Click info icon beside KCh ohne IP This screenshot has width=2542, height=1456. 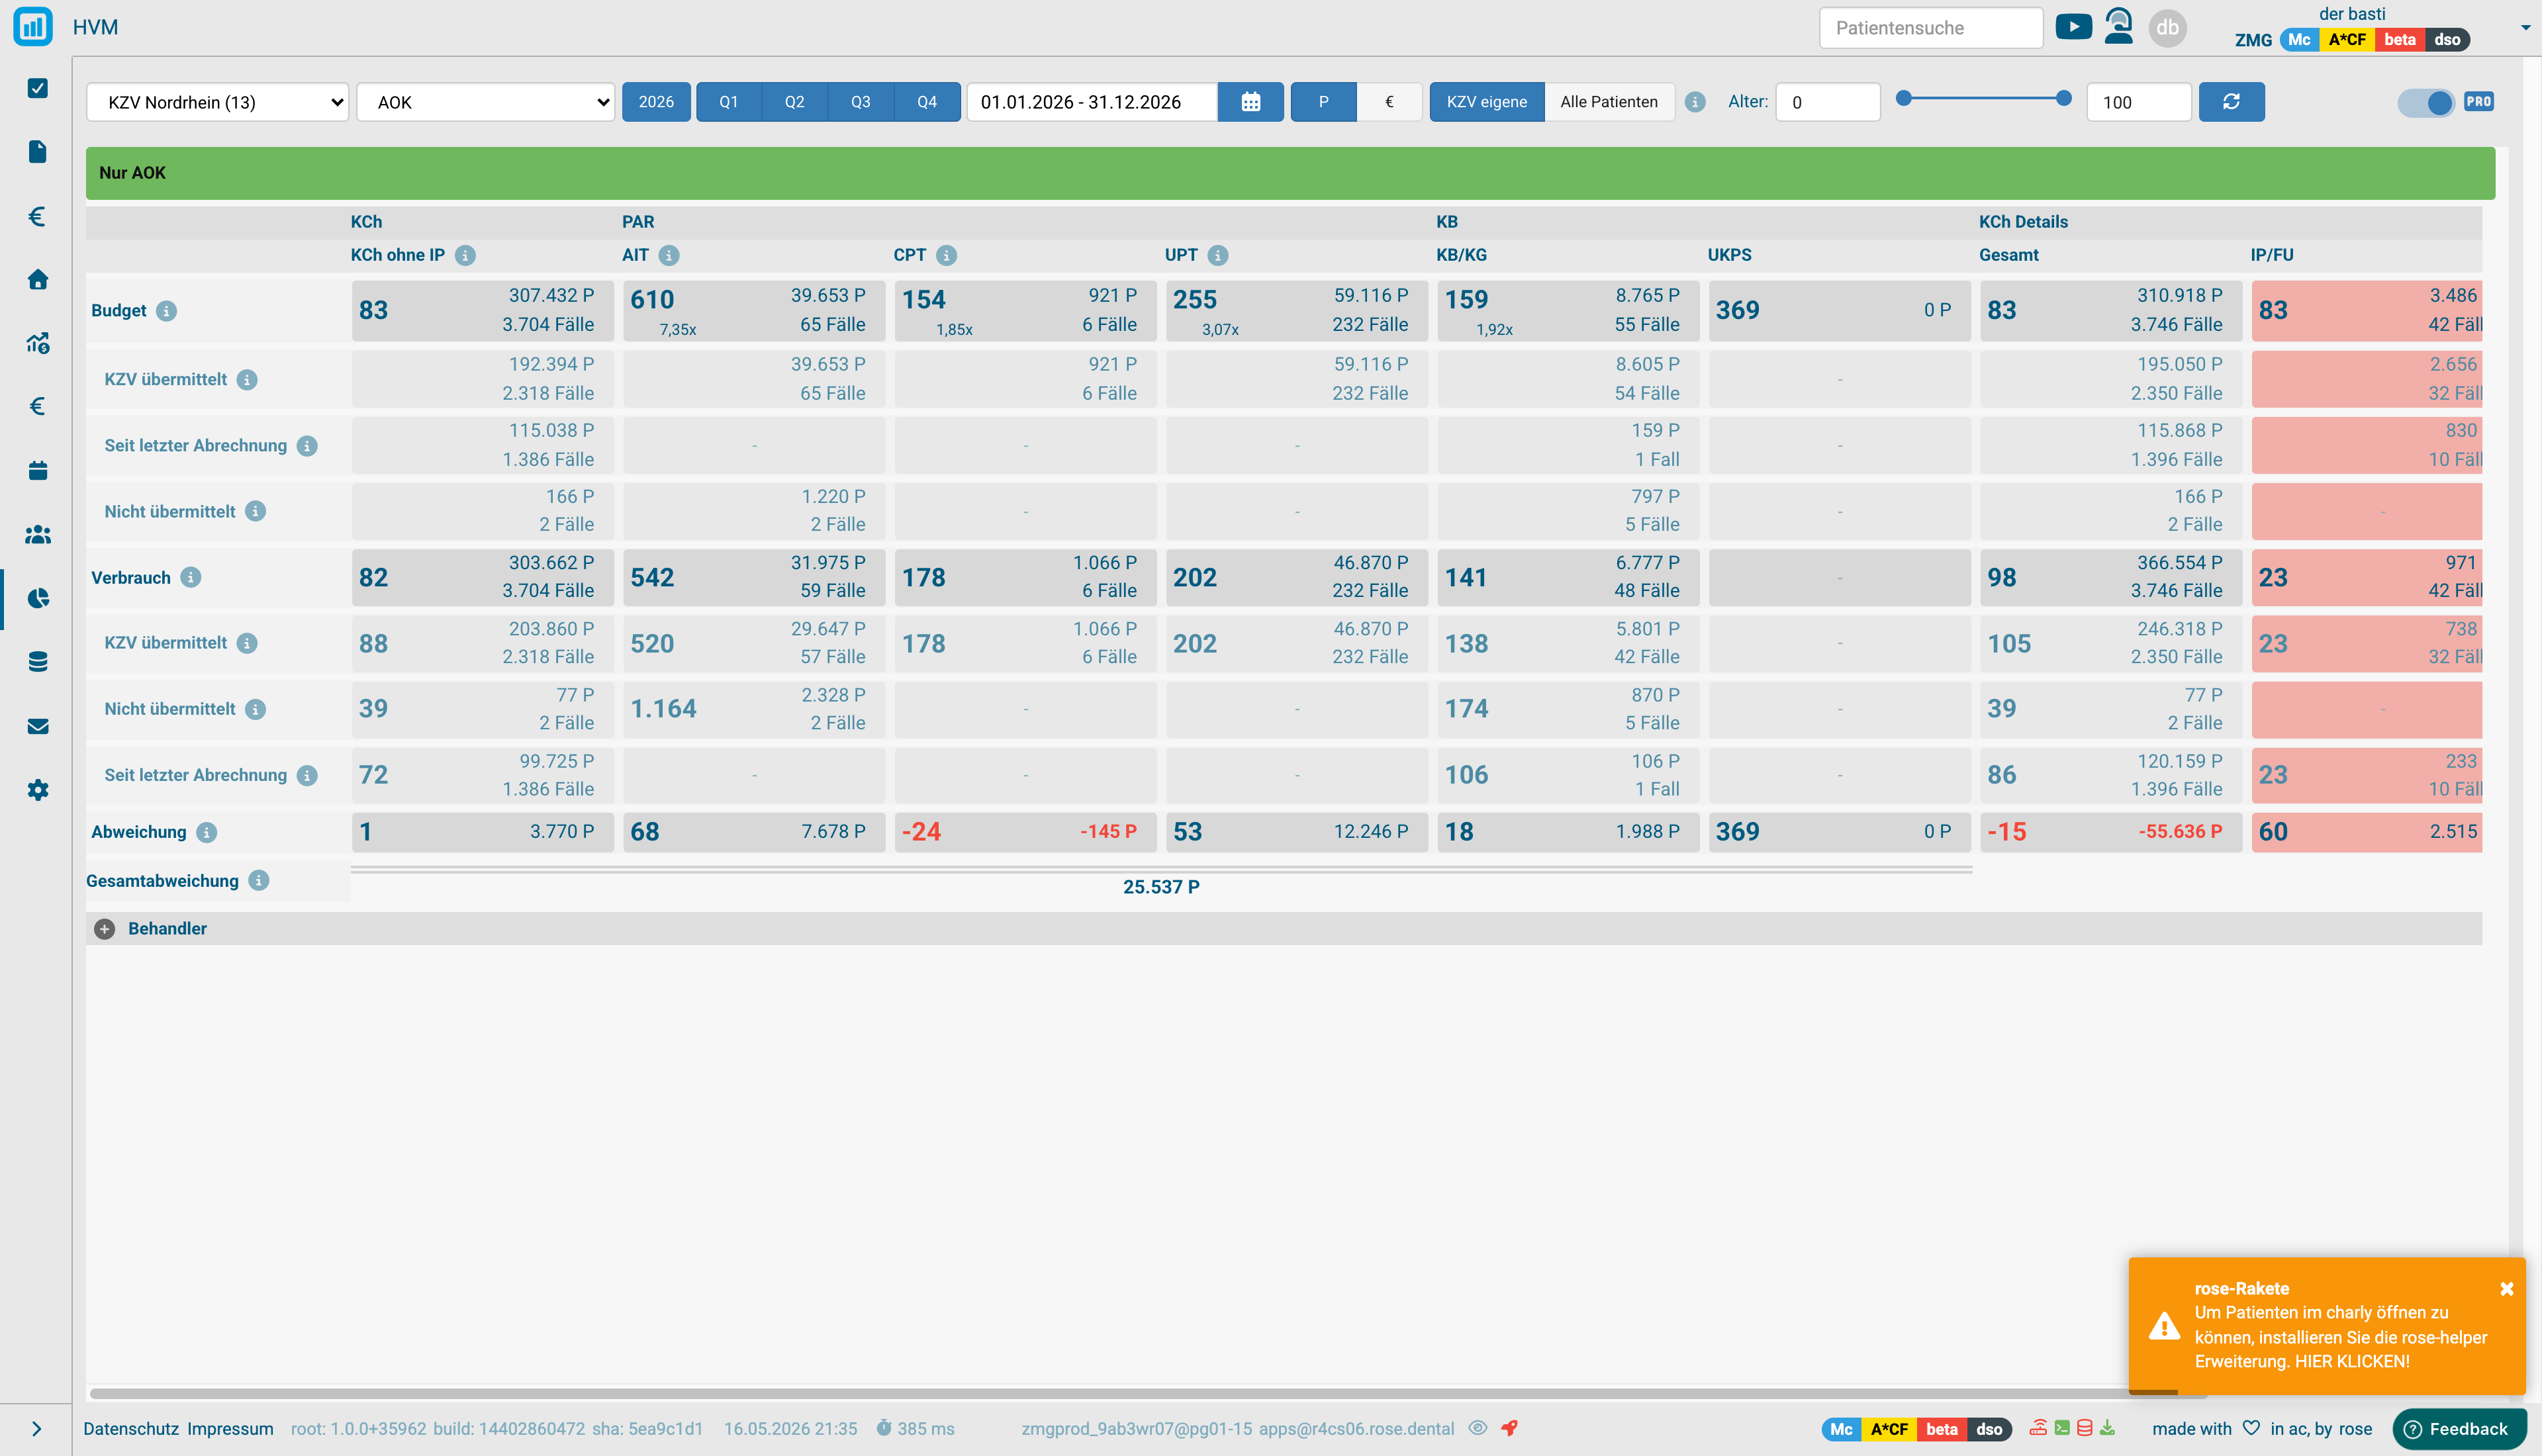465,255
